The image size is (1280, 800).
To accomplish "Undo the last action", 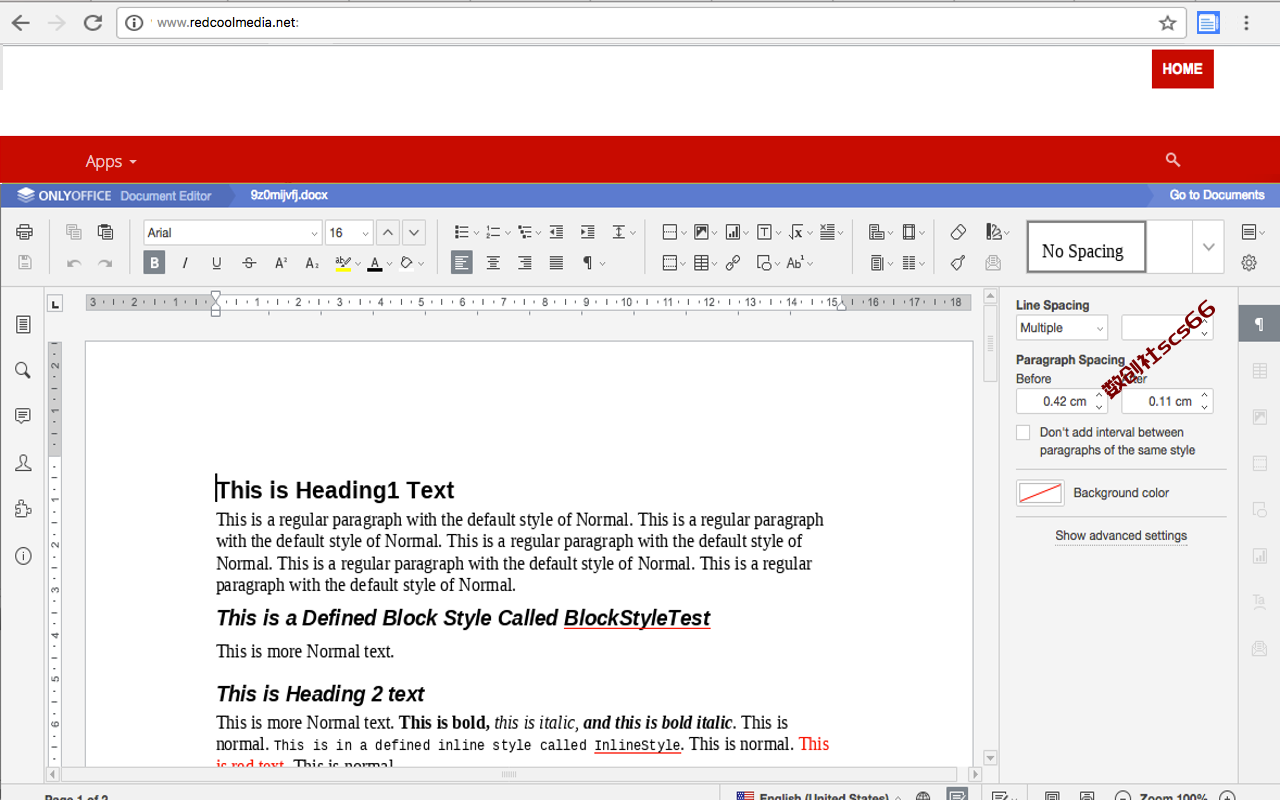I will (x=73, y=263).
